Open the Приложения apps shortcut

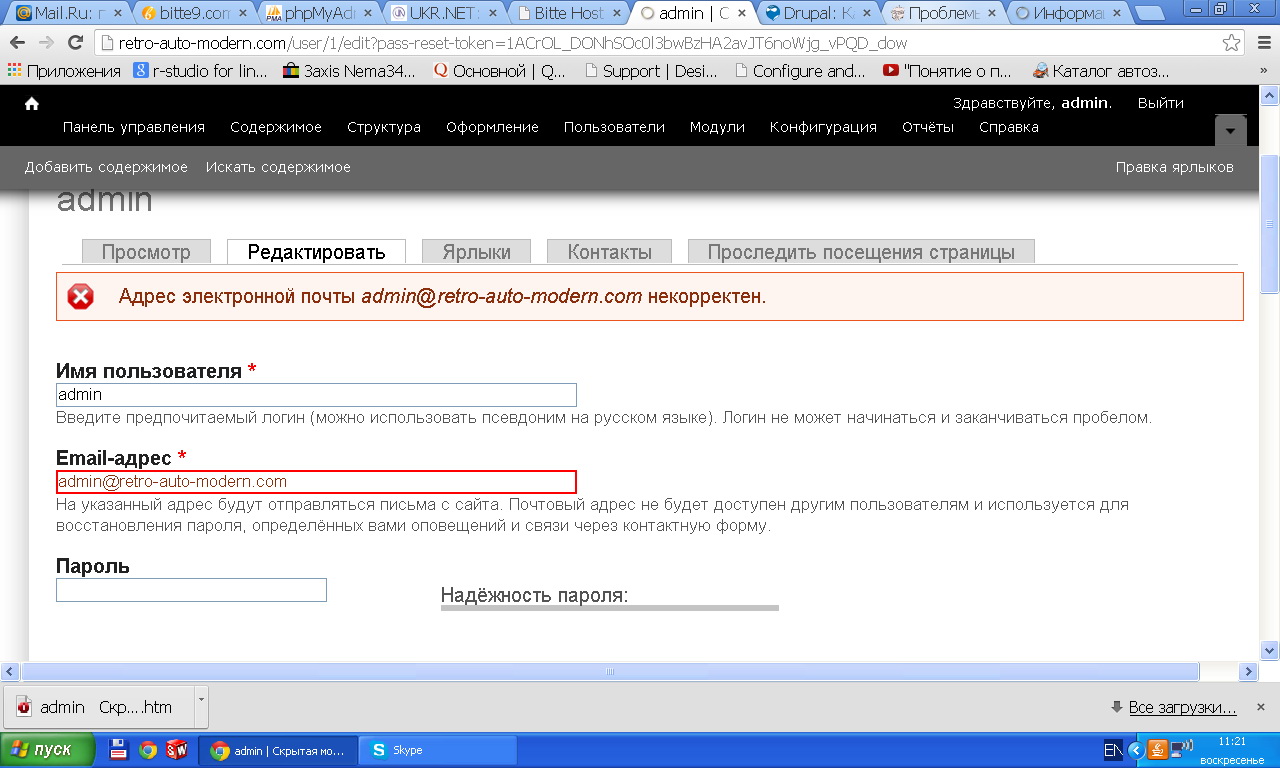[x=64, y=71]
